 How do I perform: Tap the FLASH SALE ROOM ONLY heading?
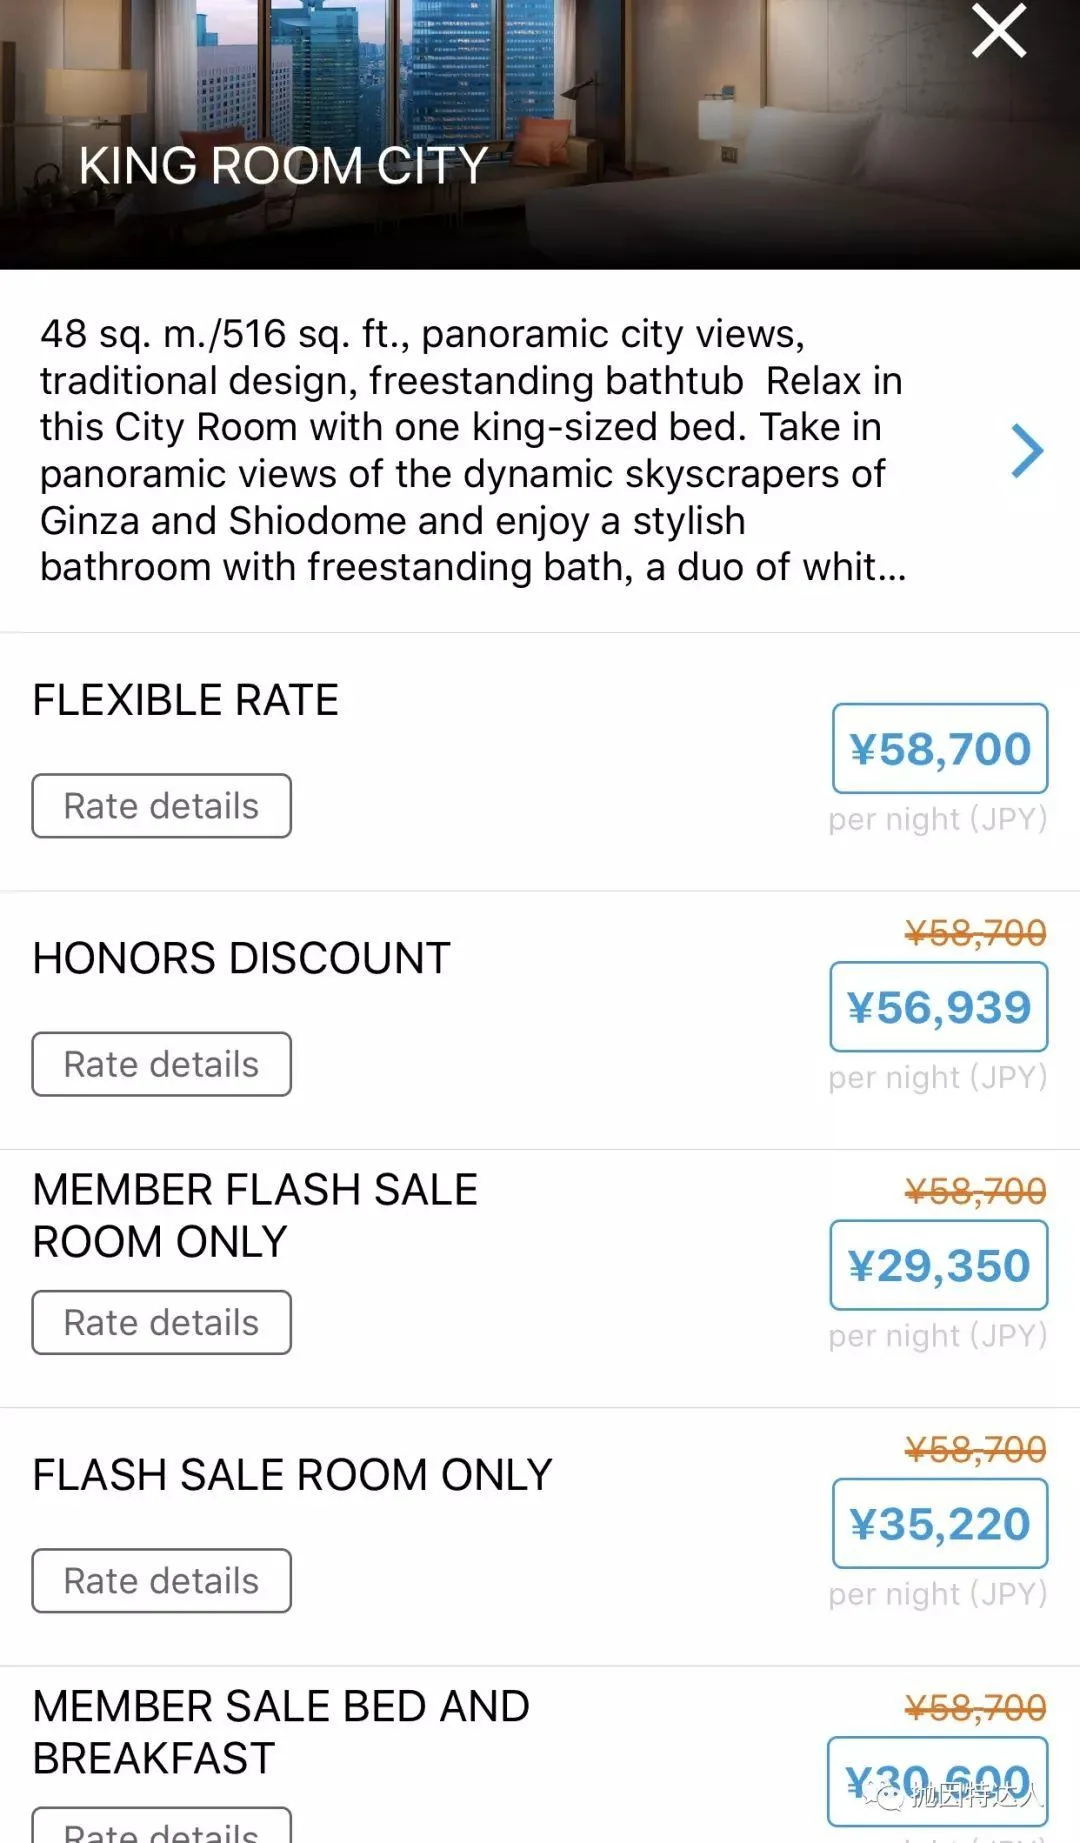[292, 1475]
